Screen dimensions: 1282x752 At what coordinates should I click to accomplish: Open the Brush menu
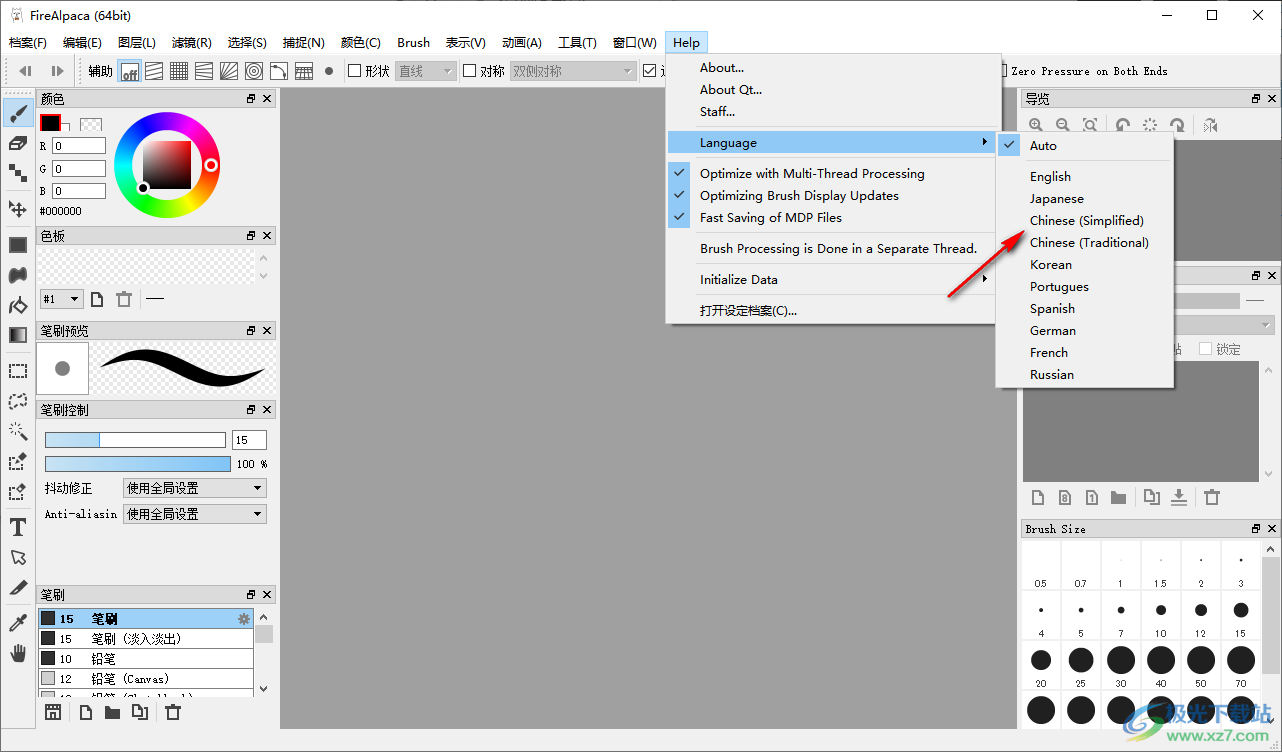[x=413, y=42]
